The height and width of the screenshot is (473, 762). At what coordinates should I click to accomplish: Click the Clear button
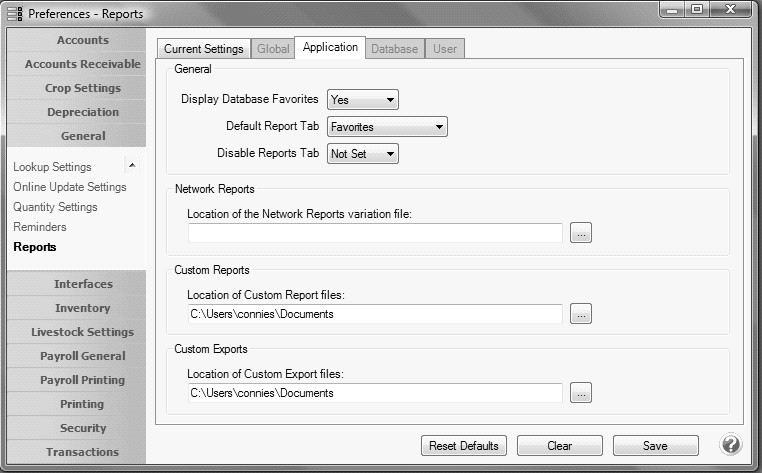coord(559,446)
